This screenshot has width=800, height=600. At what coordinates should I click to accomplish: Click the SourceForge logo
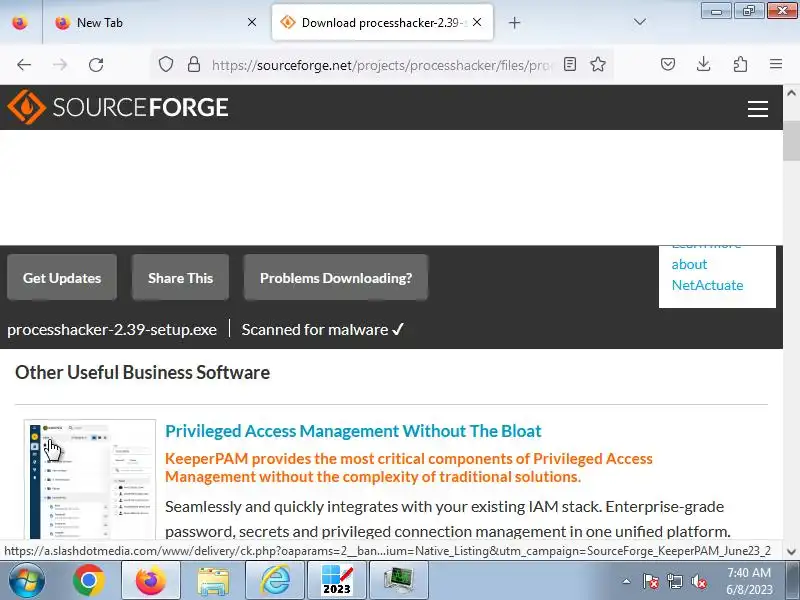(118, 107)
